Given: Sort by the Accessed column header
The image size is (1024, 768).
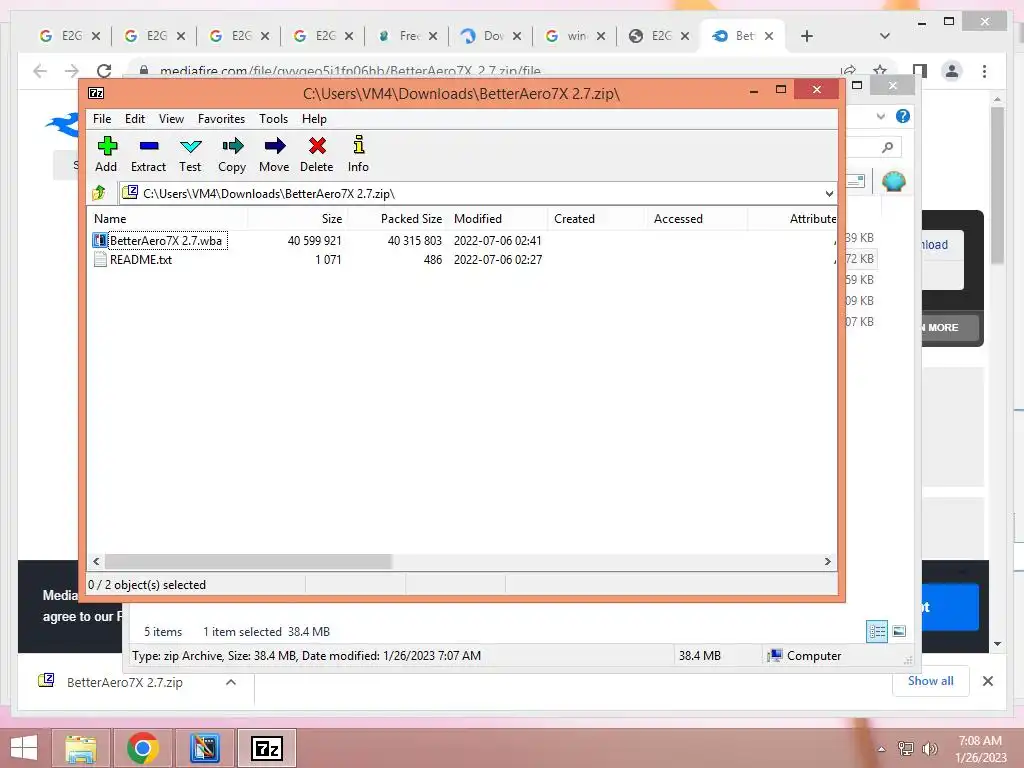Looking at the screenshot, I should 697,219.
